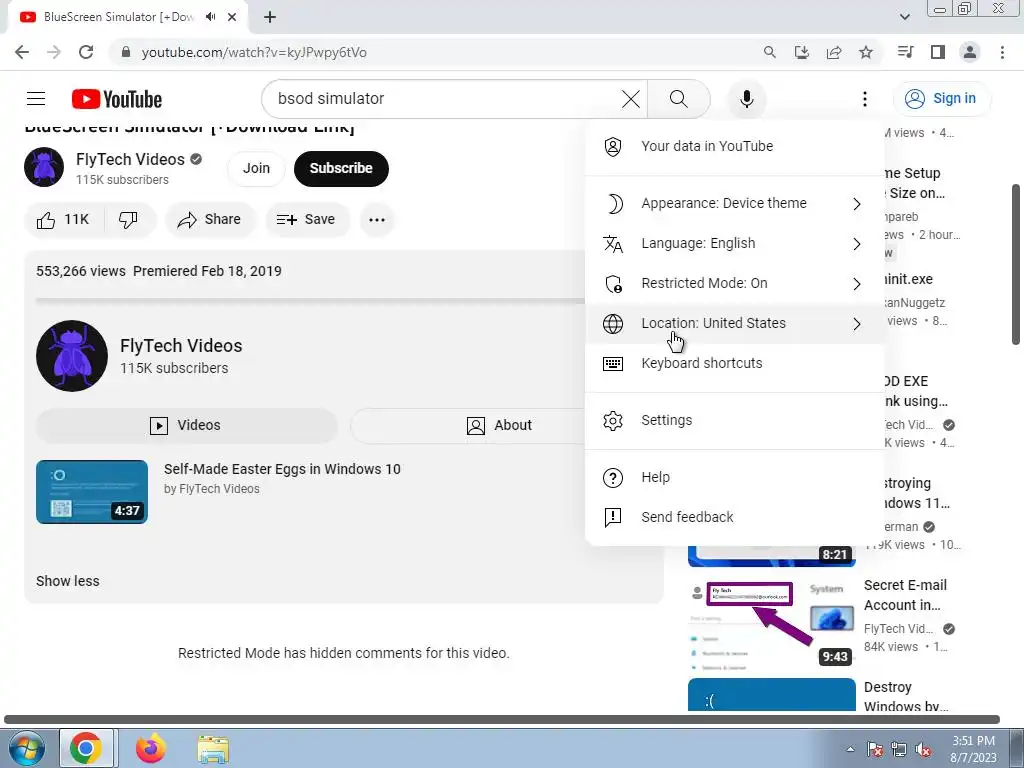This screenshot has width=1024, height=768.
Task: Install or download page icon in address bar
Action: tap(802, 52)
